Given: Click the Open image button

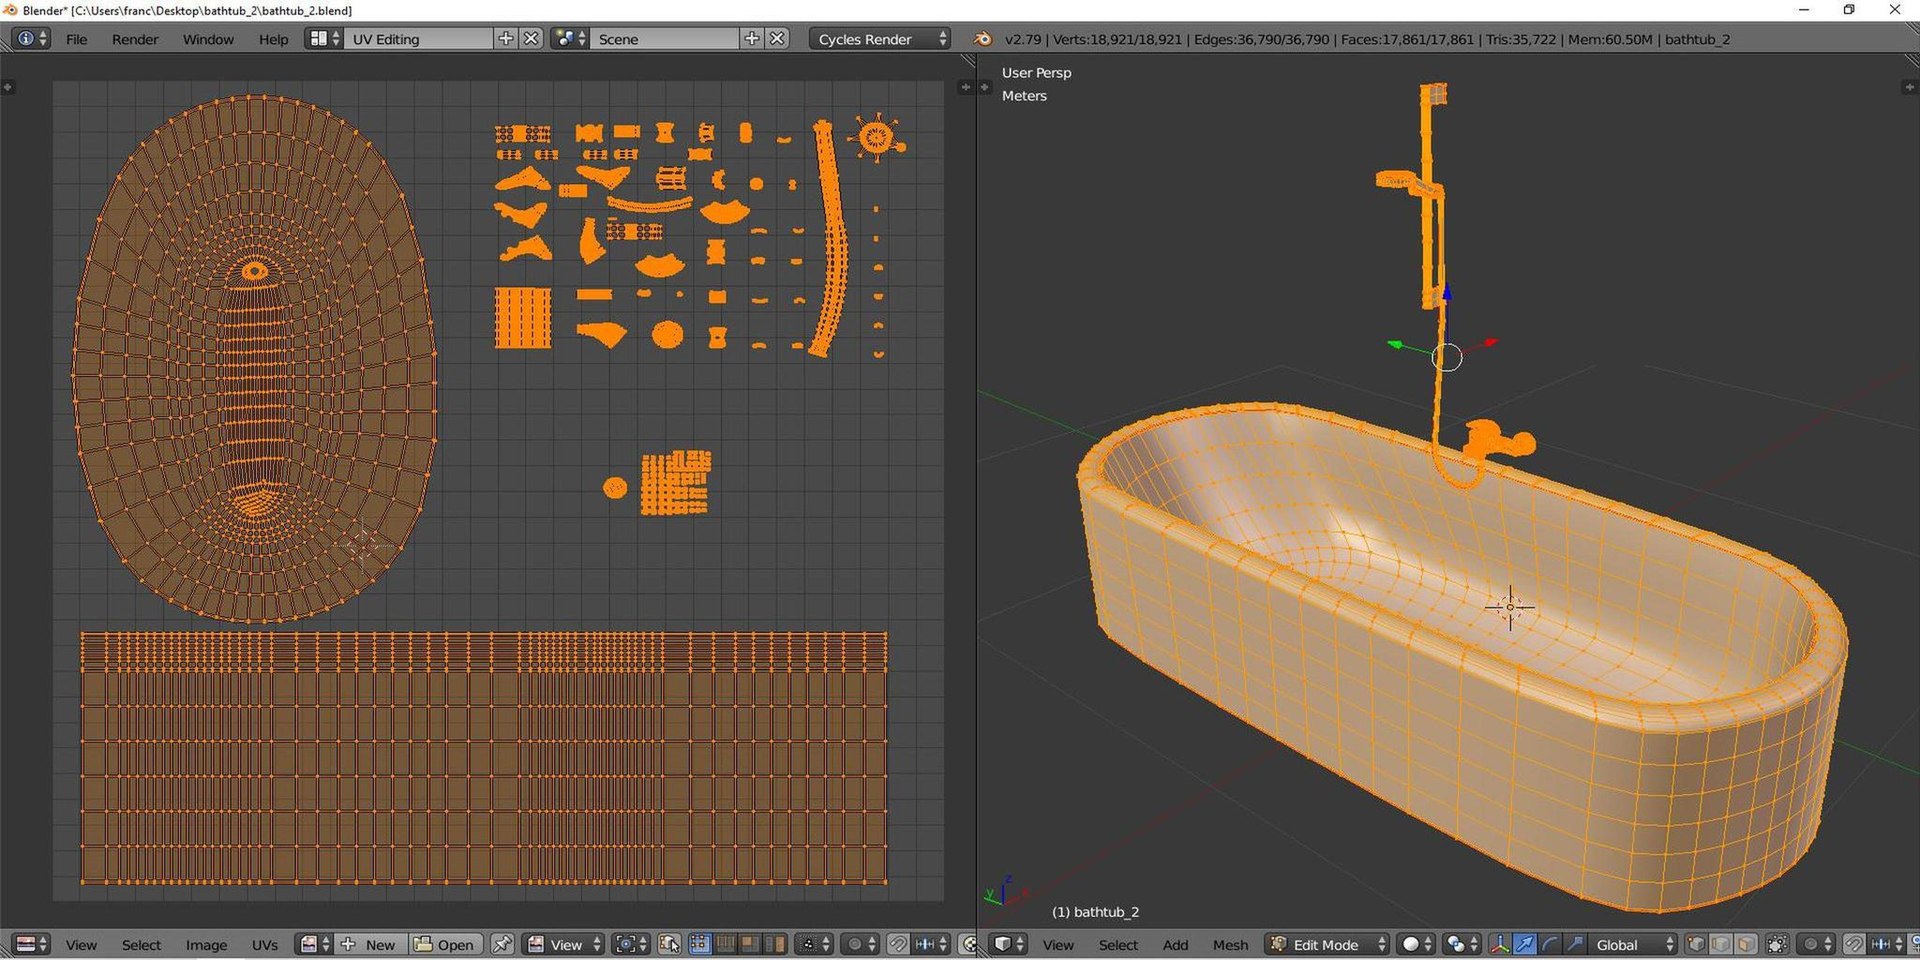Looking at the screenshot, I should (x=445, y=944).
